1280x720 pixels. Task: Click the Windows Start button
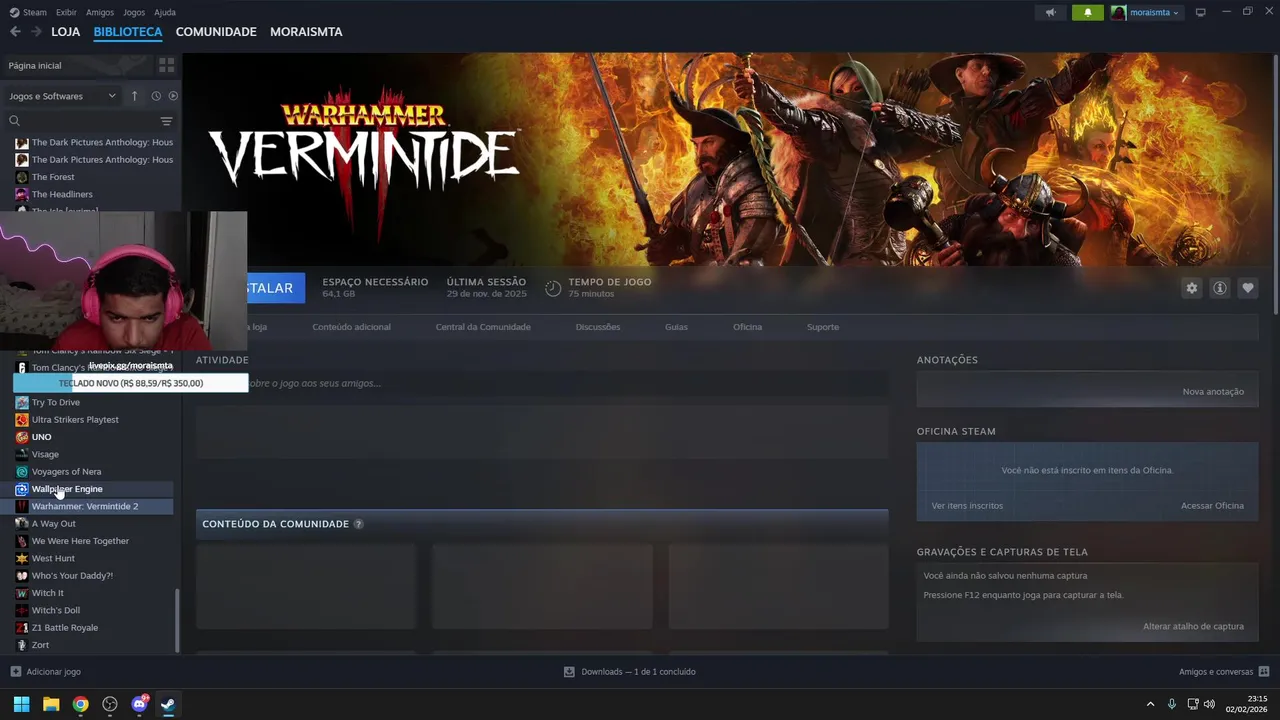21,704
